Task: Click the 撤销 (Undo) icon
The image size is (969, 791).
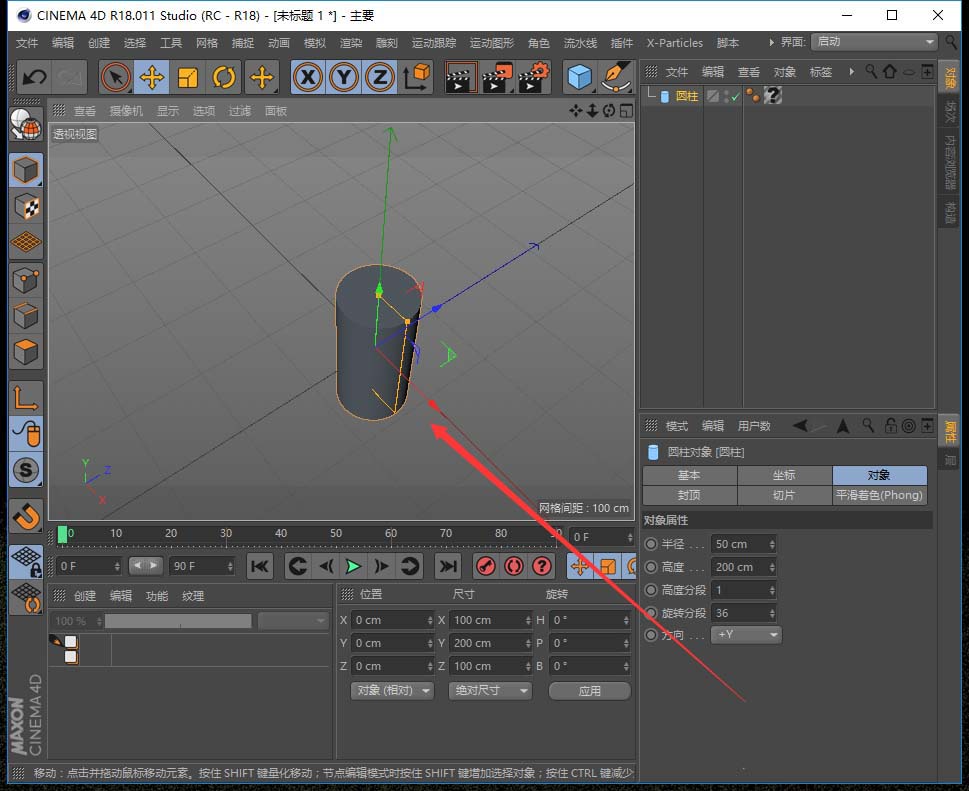Action: pyautogui.click(x=34, y=77)
